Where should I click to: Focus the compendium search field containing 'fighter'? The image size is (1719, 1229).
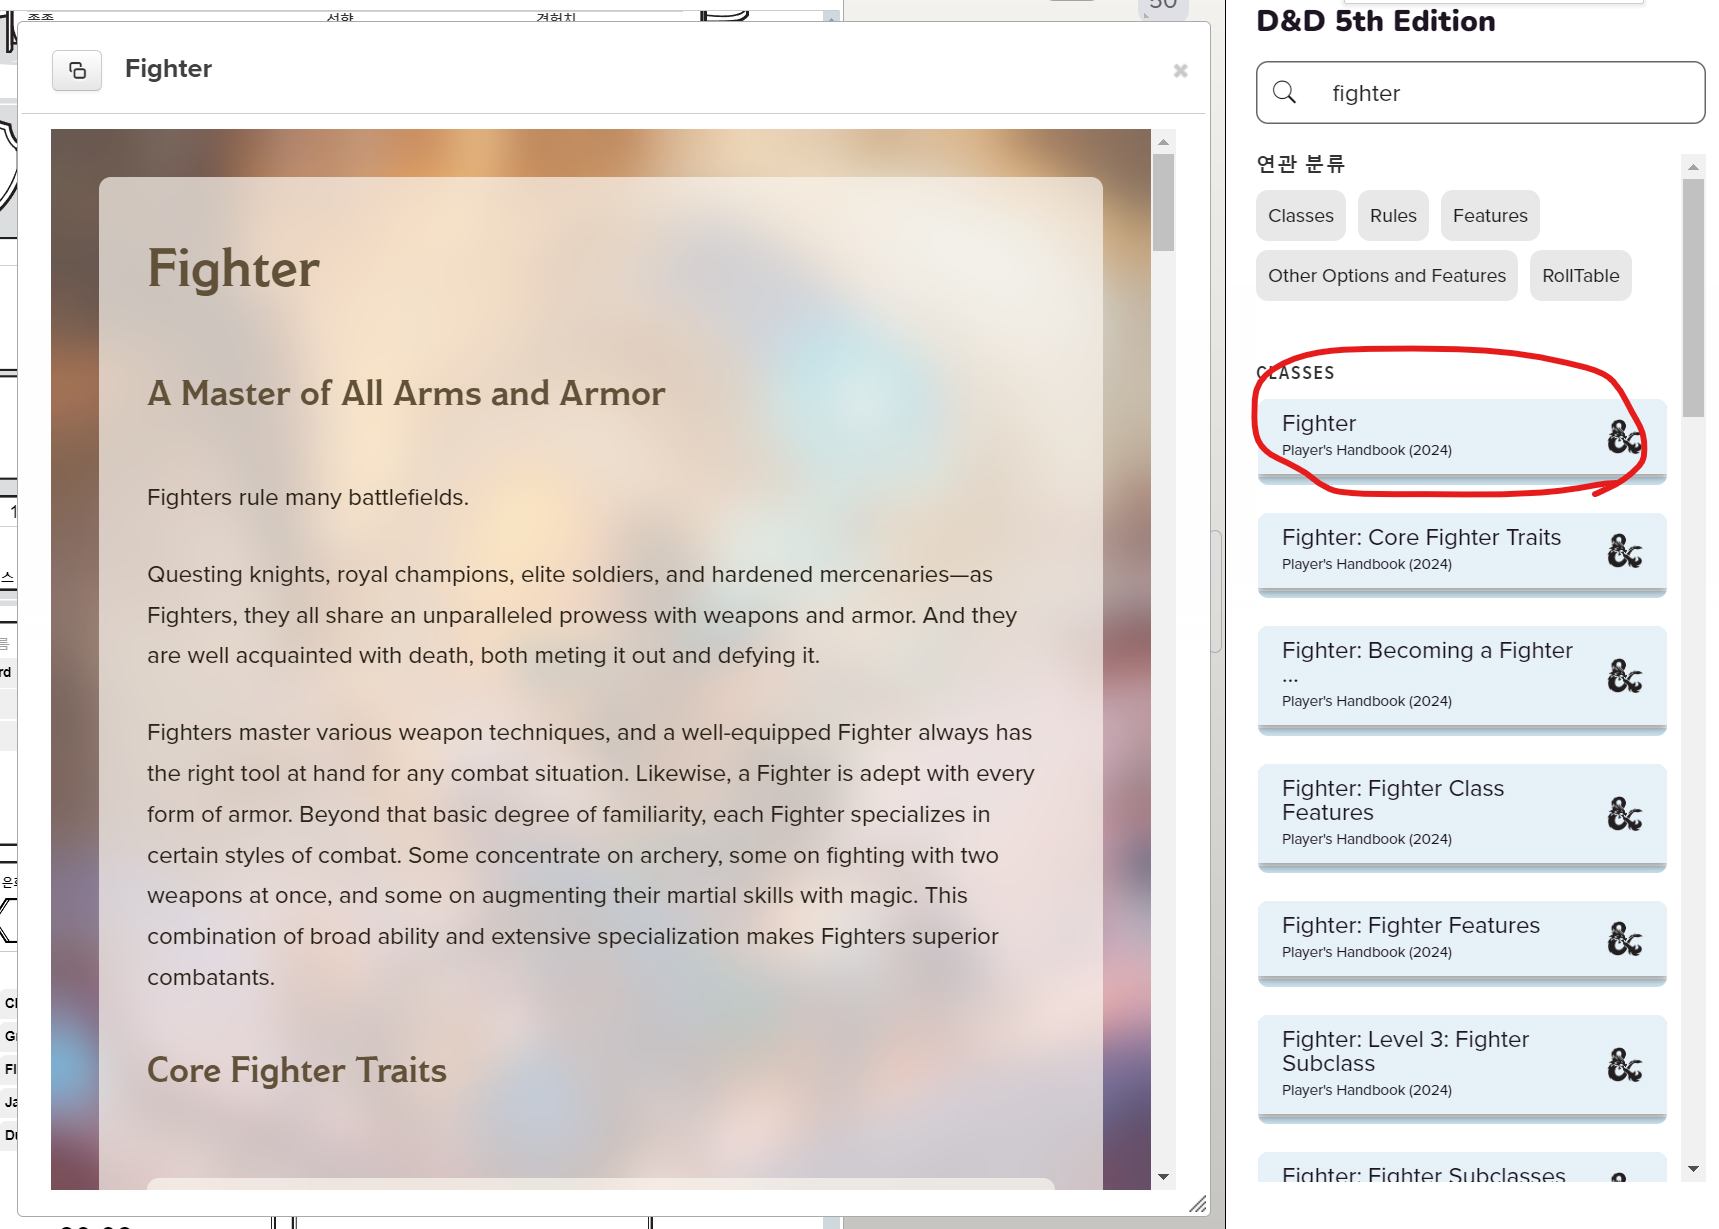pos(1480,93)
